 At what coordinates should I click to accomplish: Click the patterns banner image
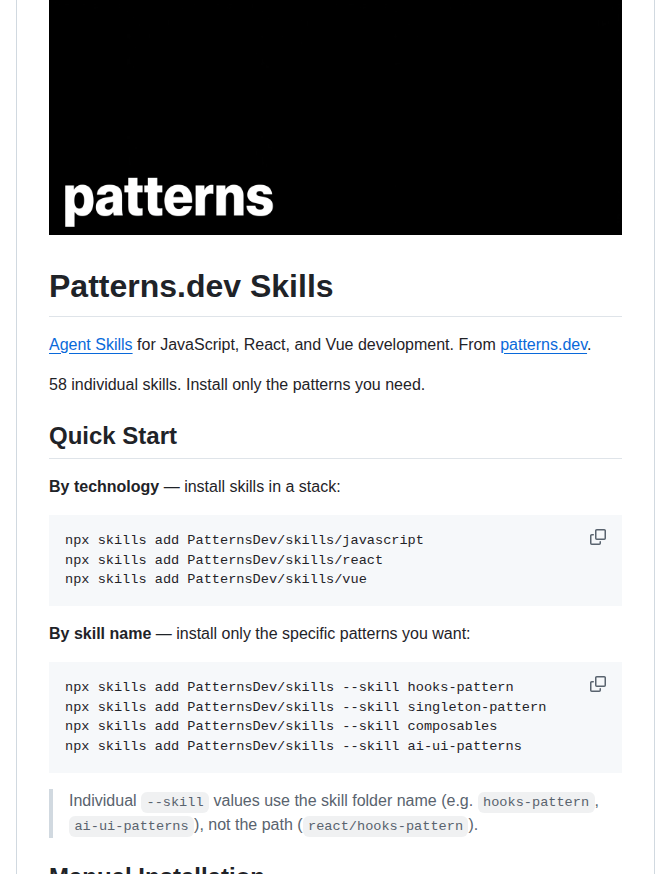pos(336,117)
